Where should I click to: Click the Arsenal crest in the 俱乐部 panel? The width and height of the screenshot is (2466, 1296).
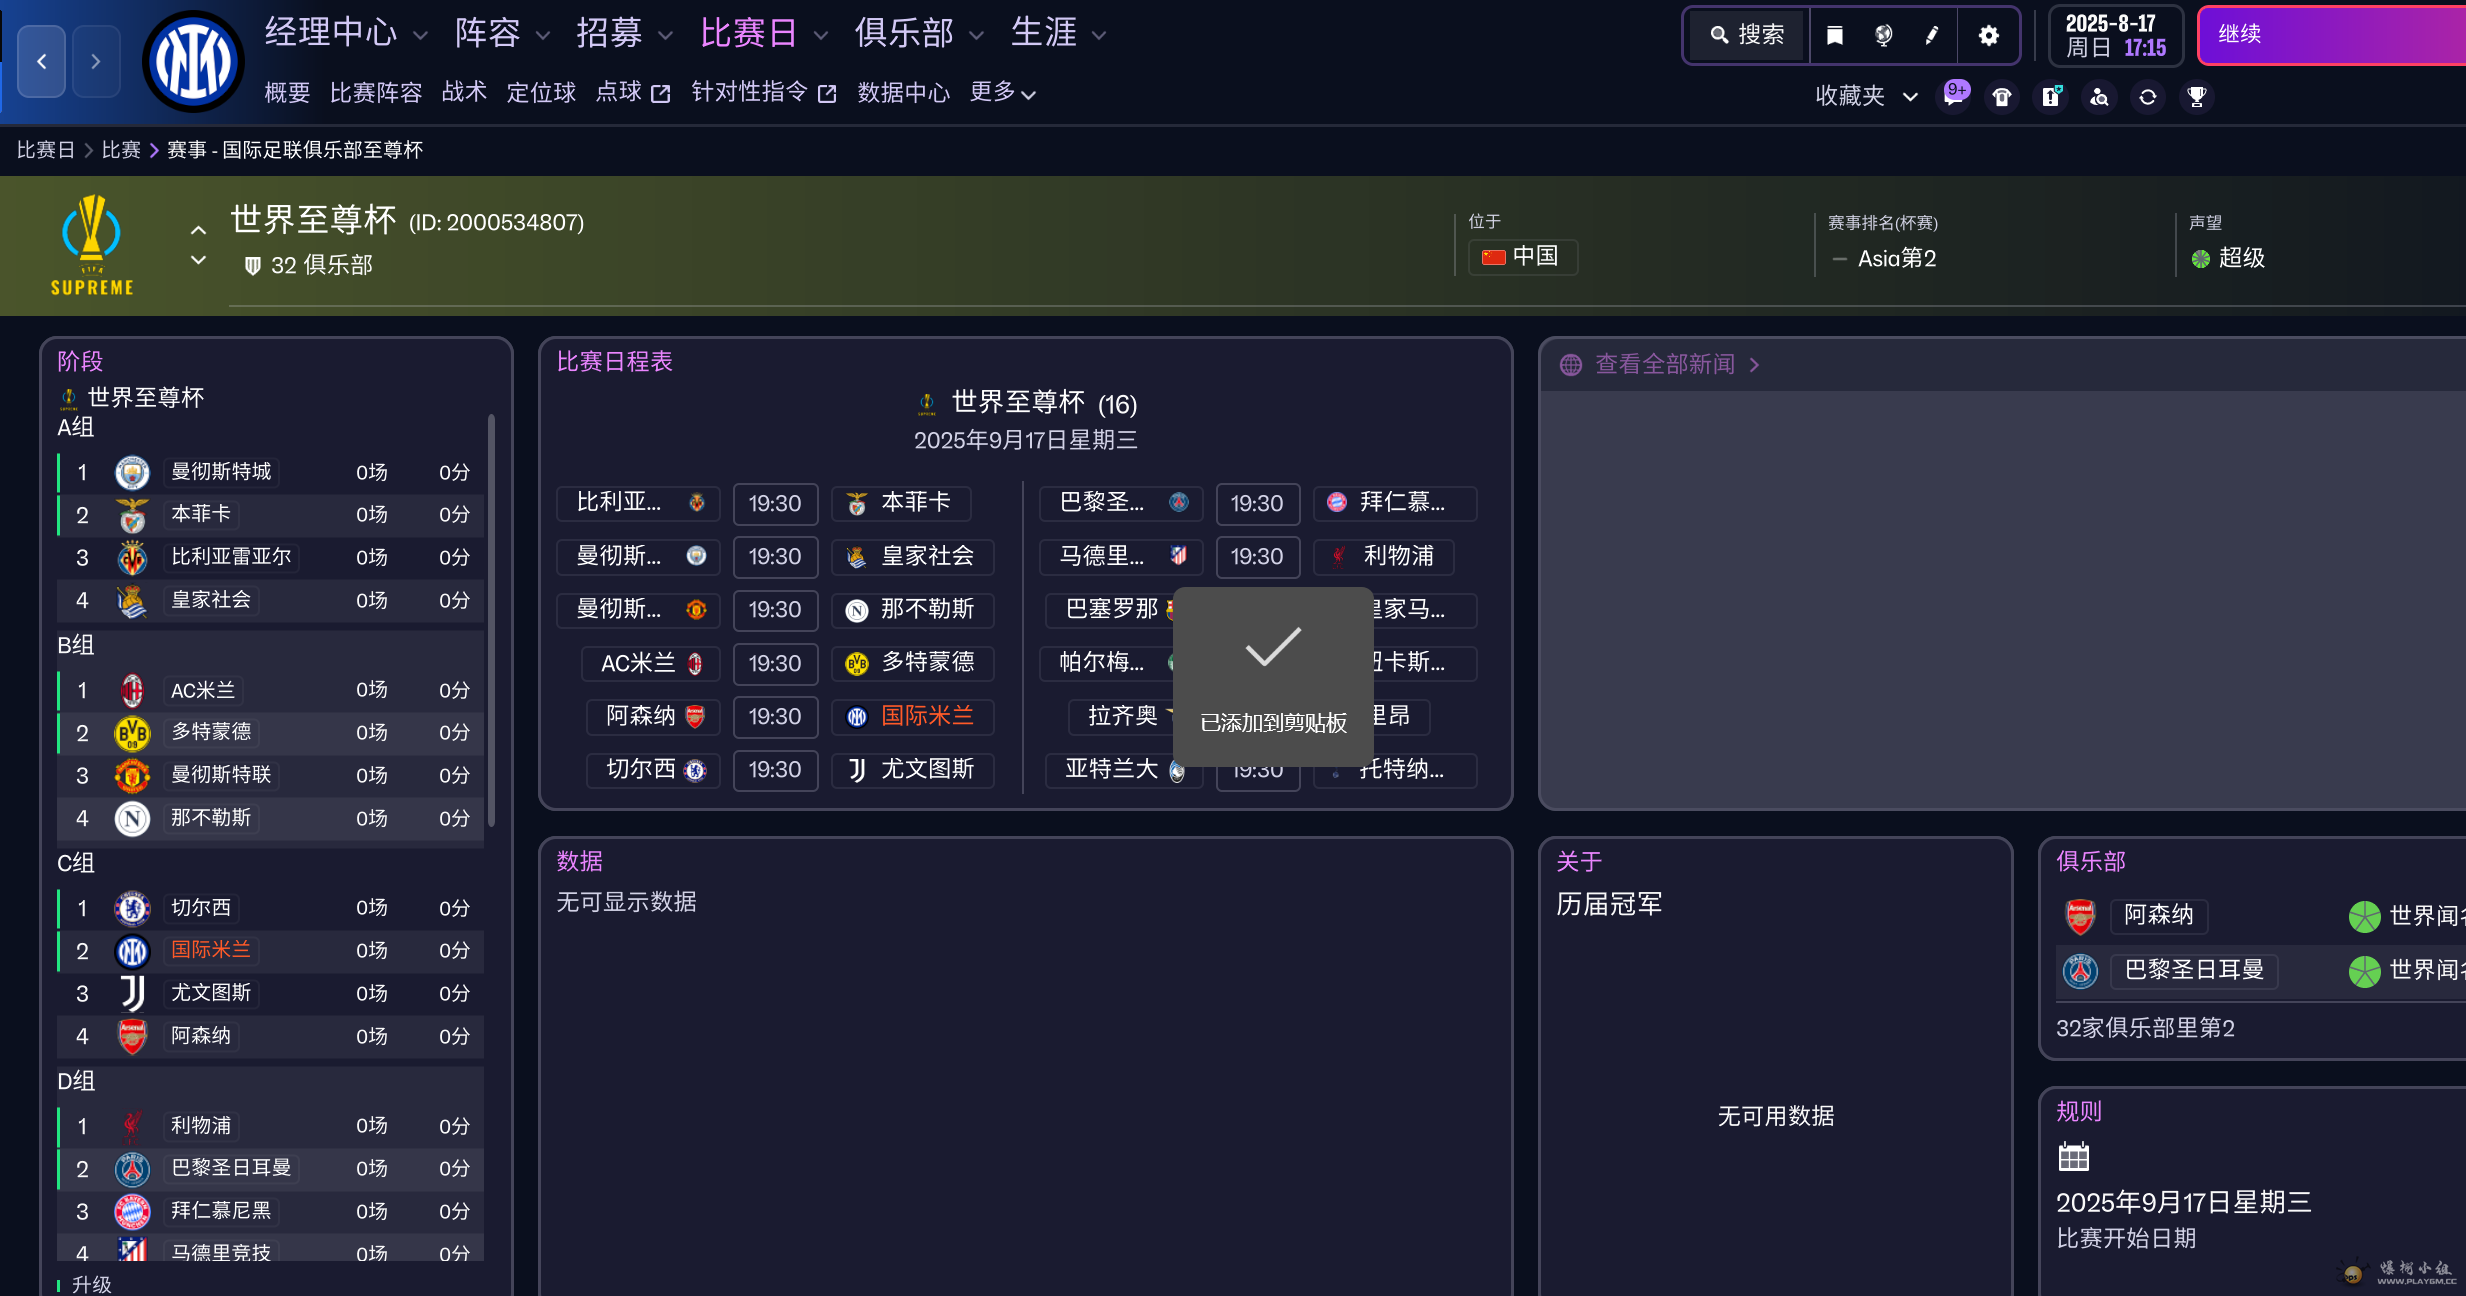[2080, 916]
